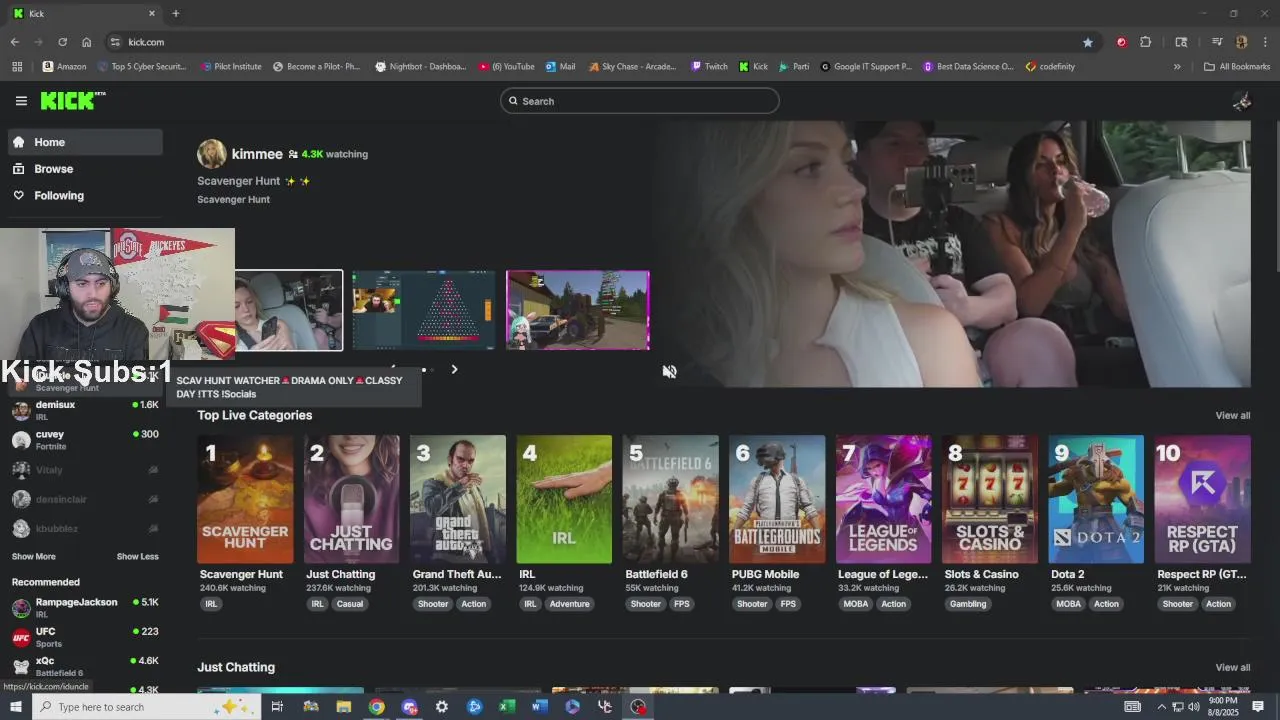Screen dimensions: 1280x720
Task: Open All Bookmarks folder
Action: pyautogui.click(x=1237, y=67)
